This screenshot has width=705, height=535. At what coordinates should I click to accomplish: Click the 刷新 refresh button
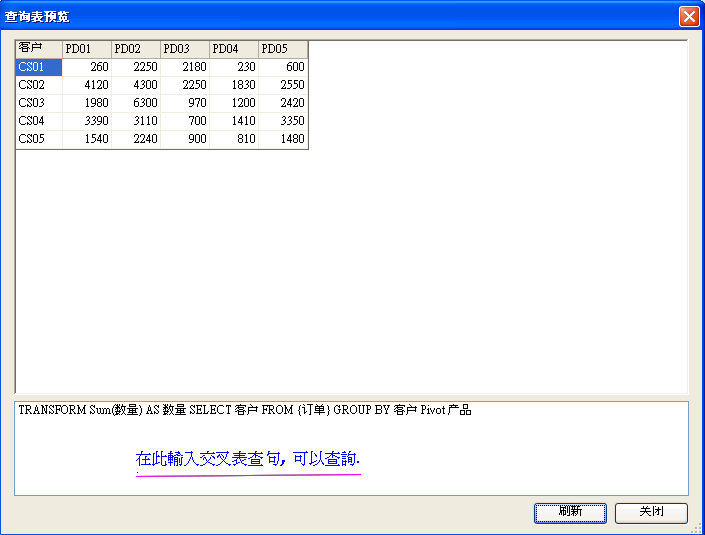point(570,512)
